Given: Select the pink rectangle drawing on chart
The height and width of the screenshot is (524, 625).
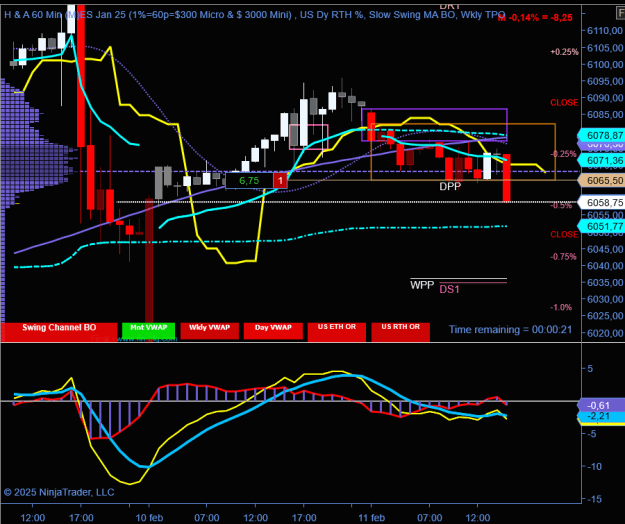Looking at the screenshot, I should pos(309,137).
